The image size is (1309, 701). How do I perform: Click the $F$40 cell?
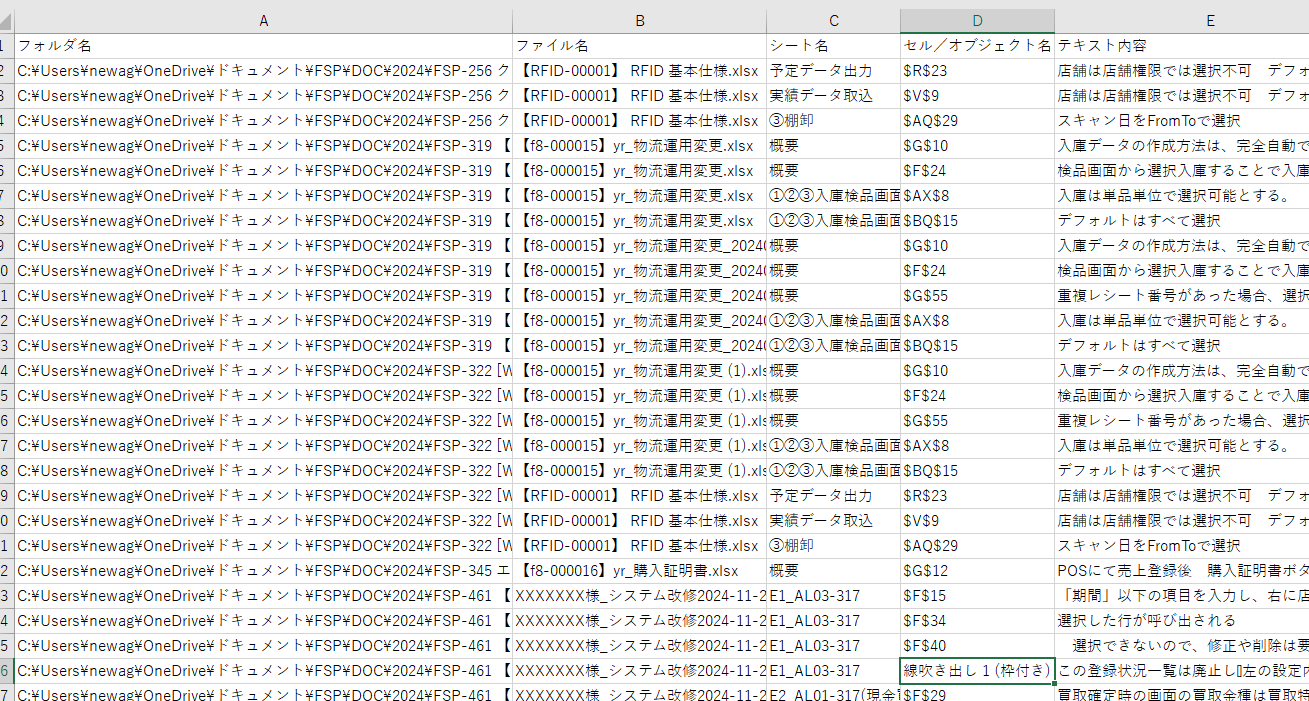click(978, 646)
